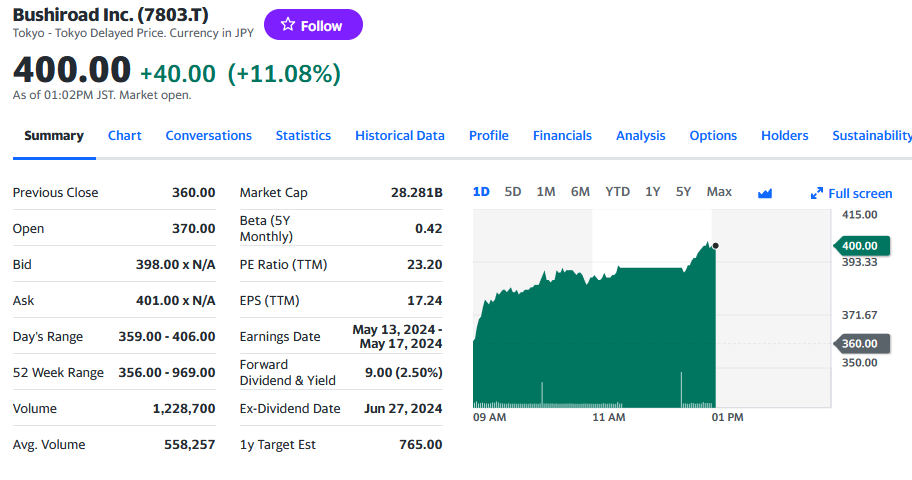Image resolution: width=912 pixels, height=480 pixels.
Task: Click 52 Week Range 356.00 - 969.00
Action: [167, 373]
